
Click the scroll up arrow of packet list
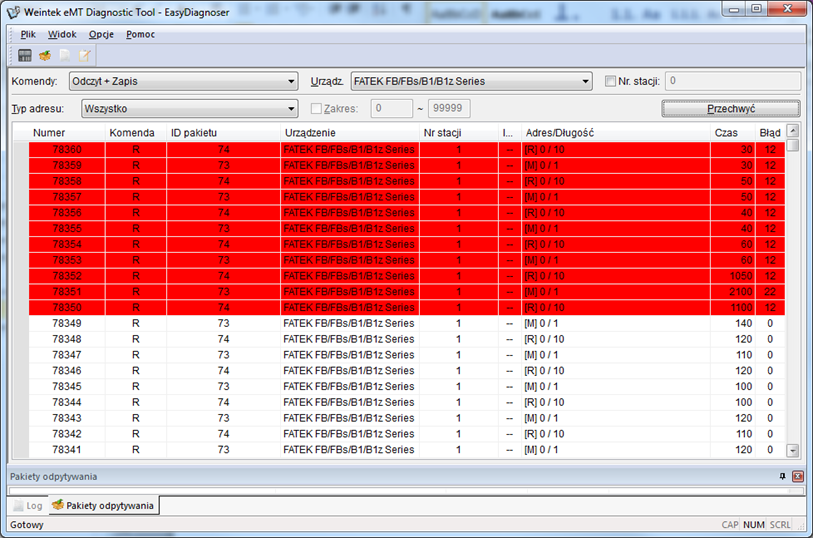tap(792, 131)
